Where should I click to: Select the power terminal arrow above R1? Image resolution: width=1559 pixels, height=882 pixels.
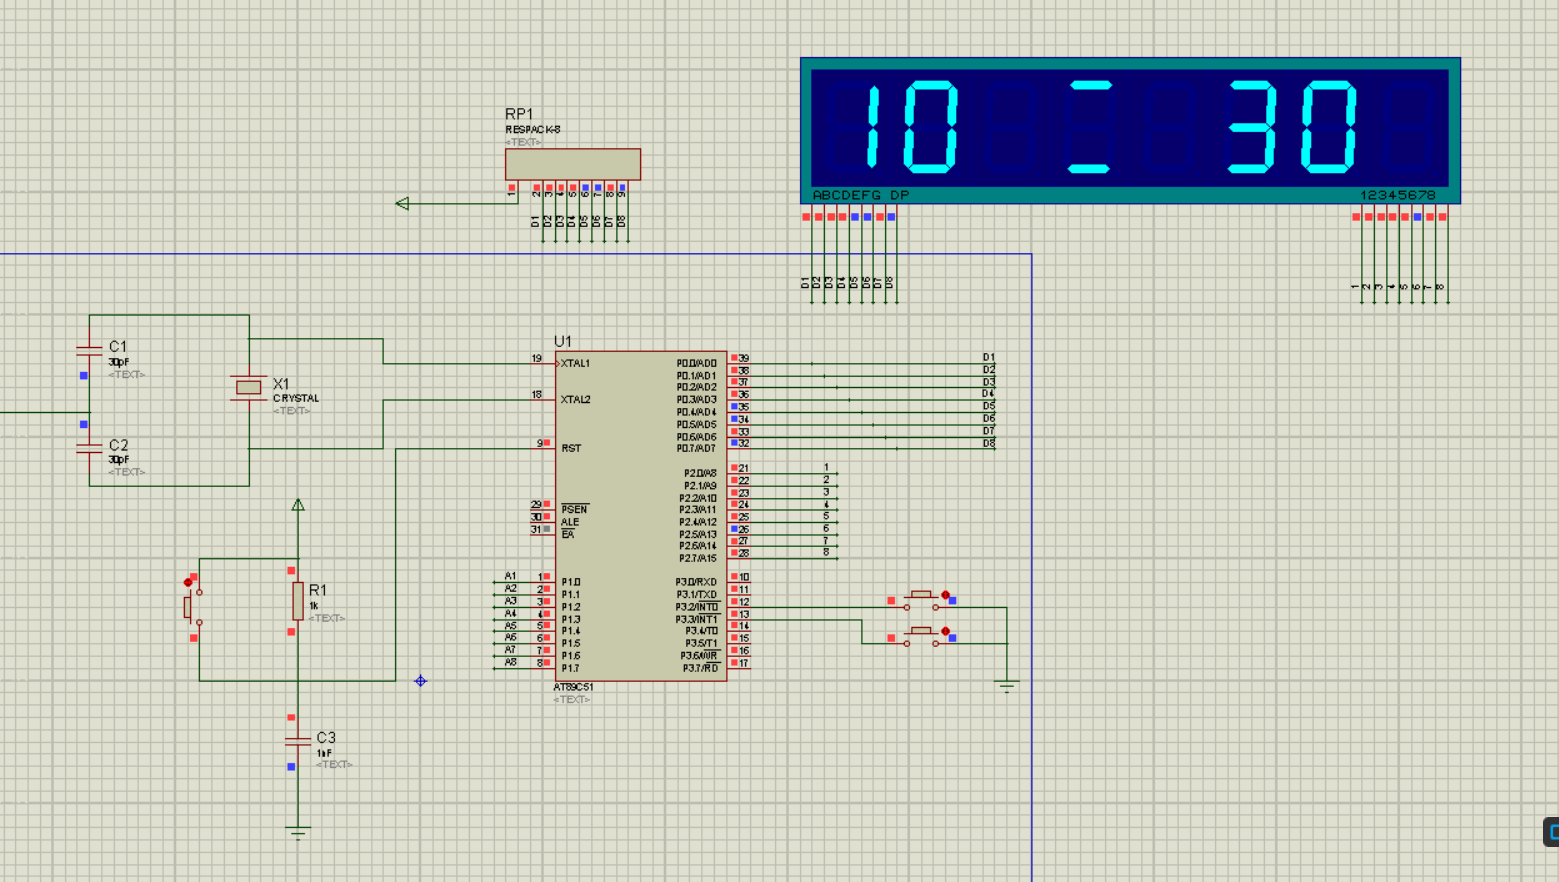point(297,505)
